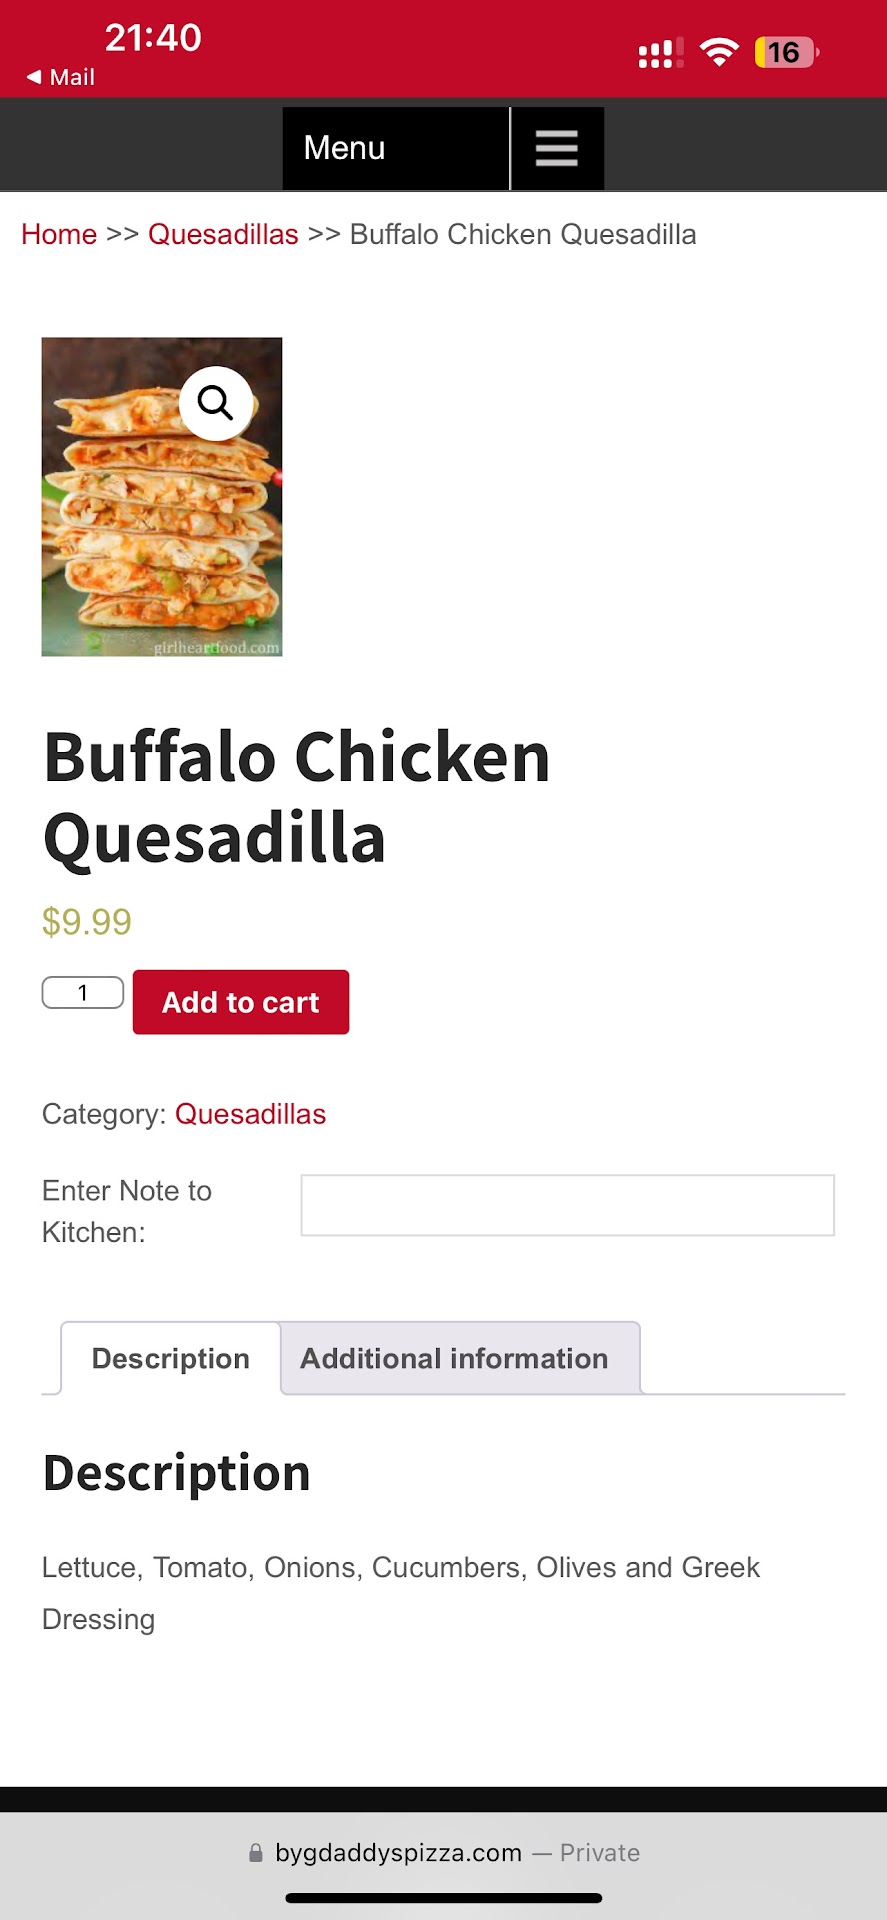Open the hamburger menu icon
887x1920 pixels.
(557, 148)
